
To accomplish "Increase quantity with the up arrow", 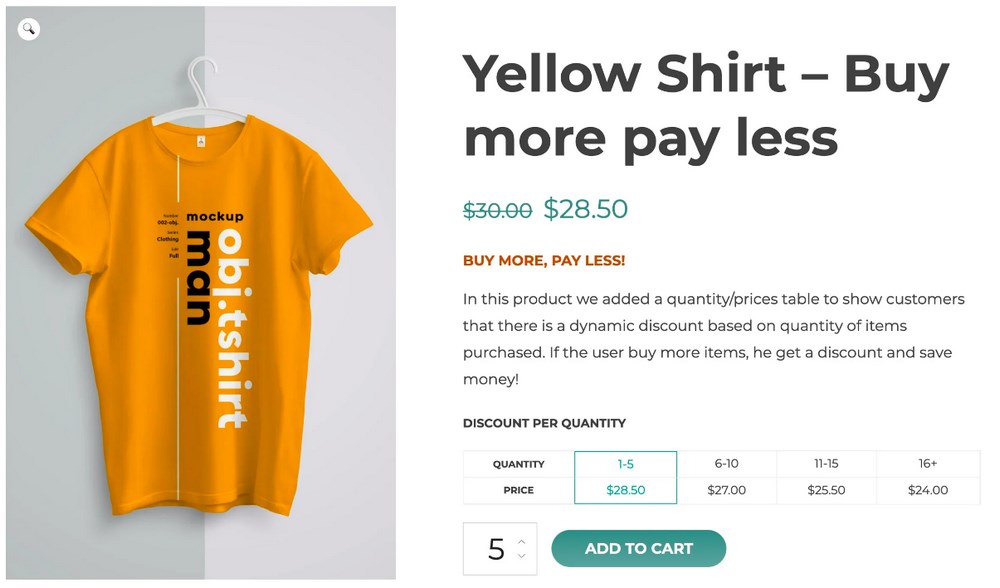I will click(x=521, y=541).
